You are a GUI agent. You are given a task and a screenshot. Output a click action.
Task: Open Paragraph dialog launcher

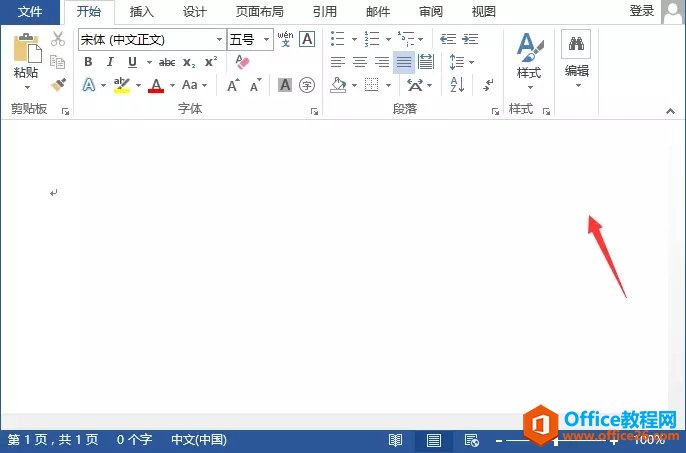point(495,112)
